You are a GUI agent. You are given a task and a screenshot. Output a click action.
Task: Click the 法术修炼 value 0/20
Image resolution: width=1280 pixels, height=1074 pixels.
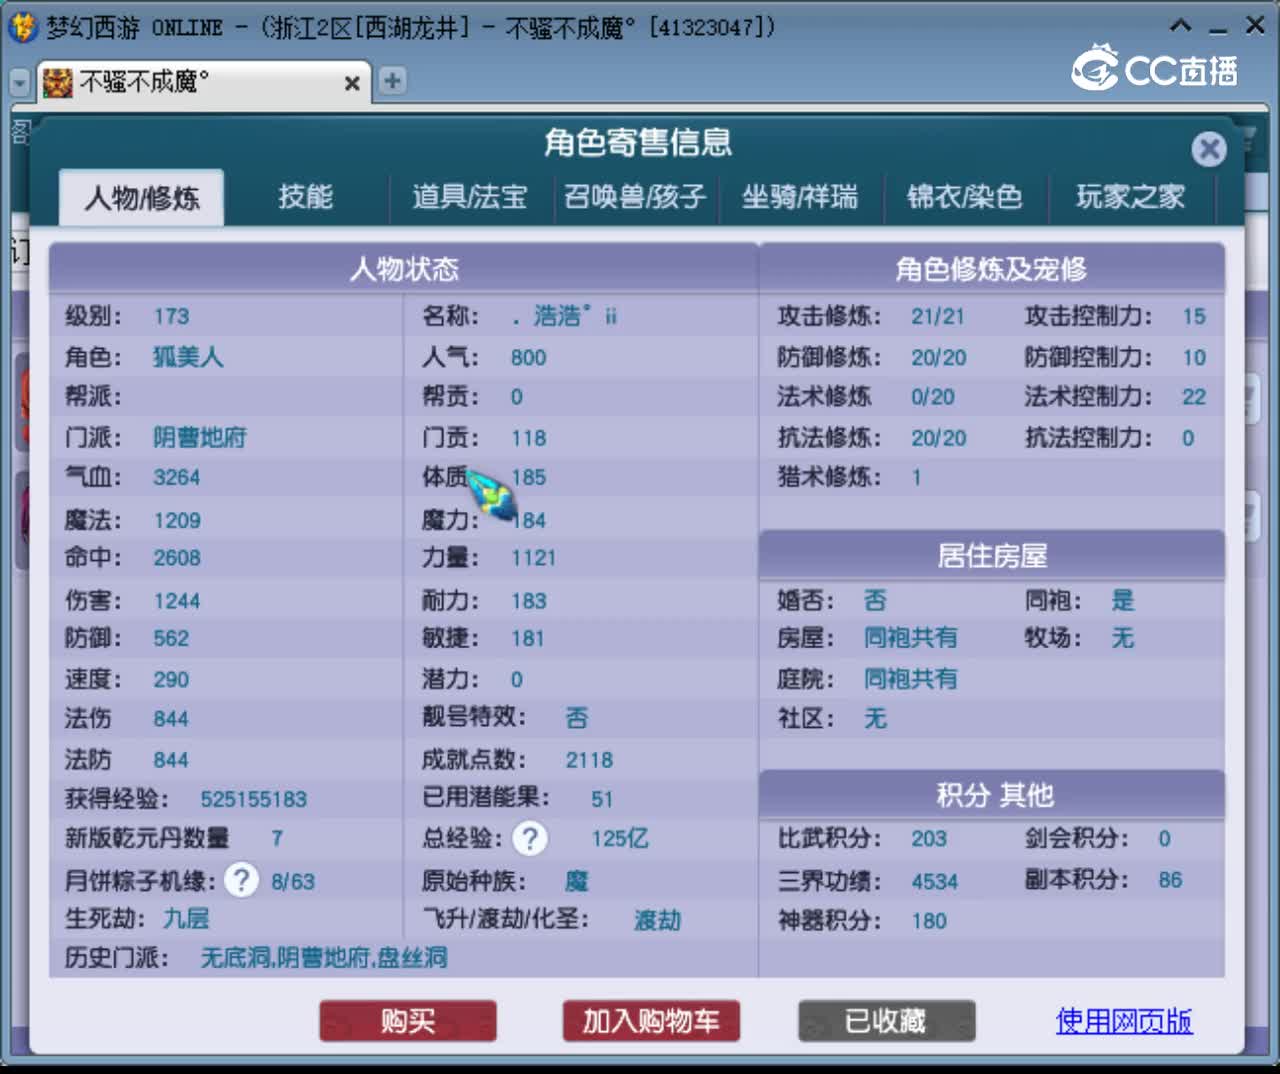[x=933, y=396]
